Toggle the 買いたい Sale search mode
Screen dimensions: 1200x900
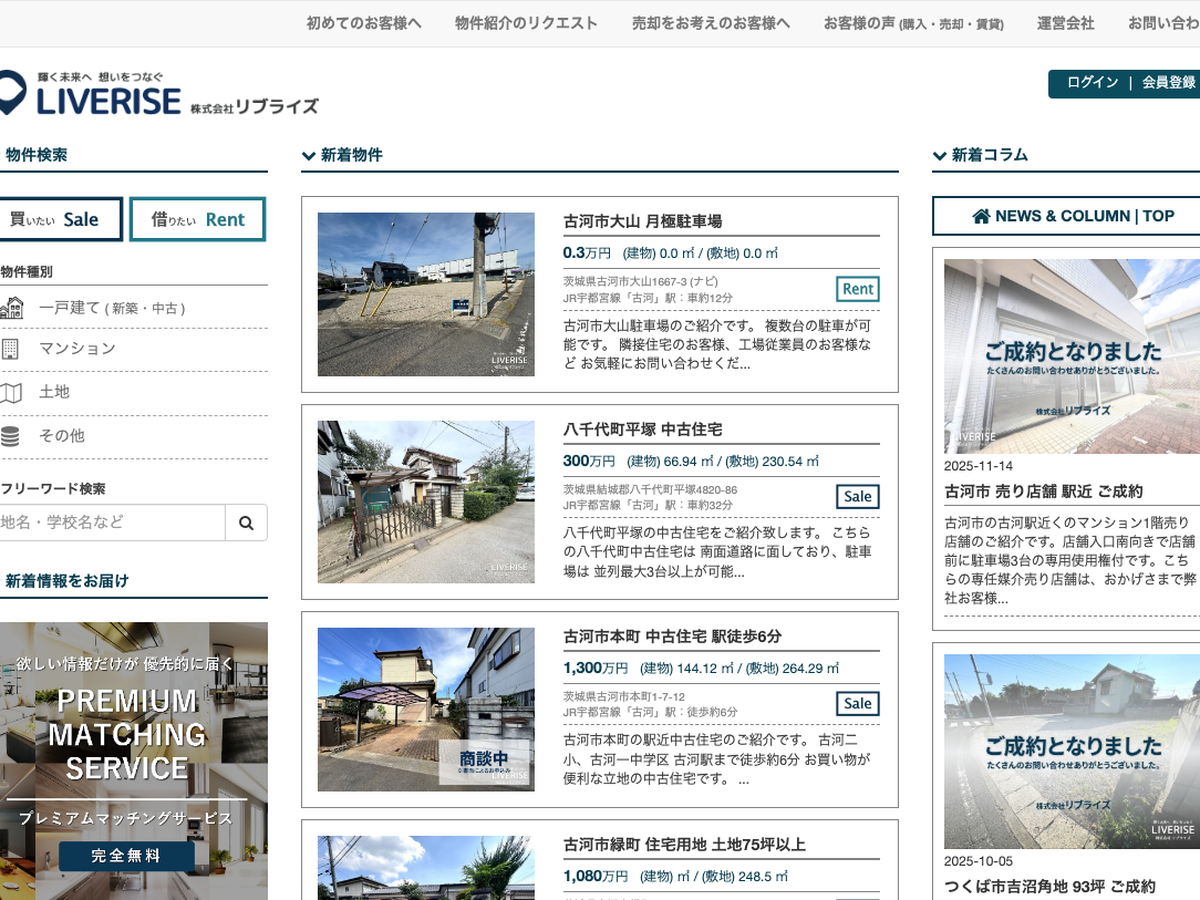[60, 220]
